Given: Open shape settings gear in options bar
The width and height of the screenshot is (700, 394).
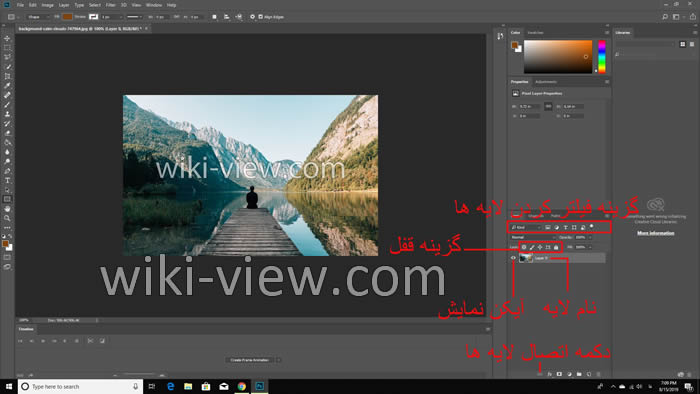Looking at the screenshot, I should 252,17.
